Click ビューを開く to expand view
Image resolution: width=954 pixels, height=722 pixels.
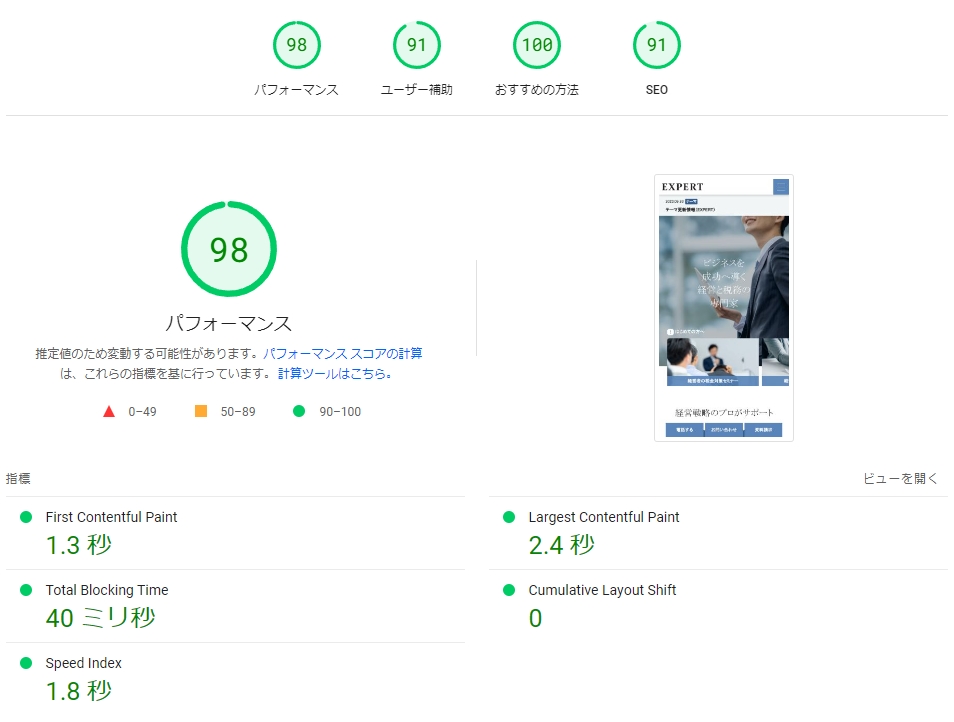coord(900,479)
